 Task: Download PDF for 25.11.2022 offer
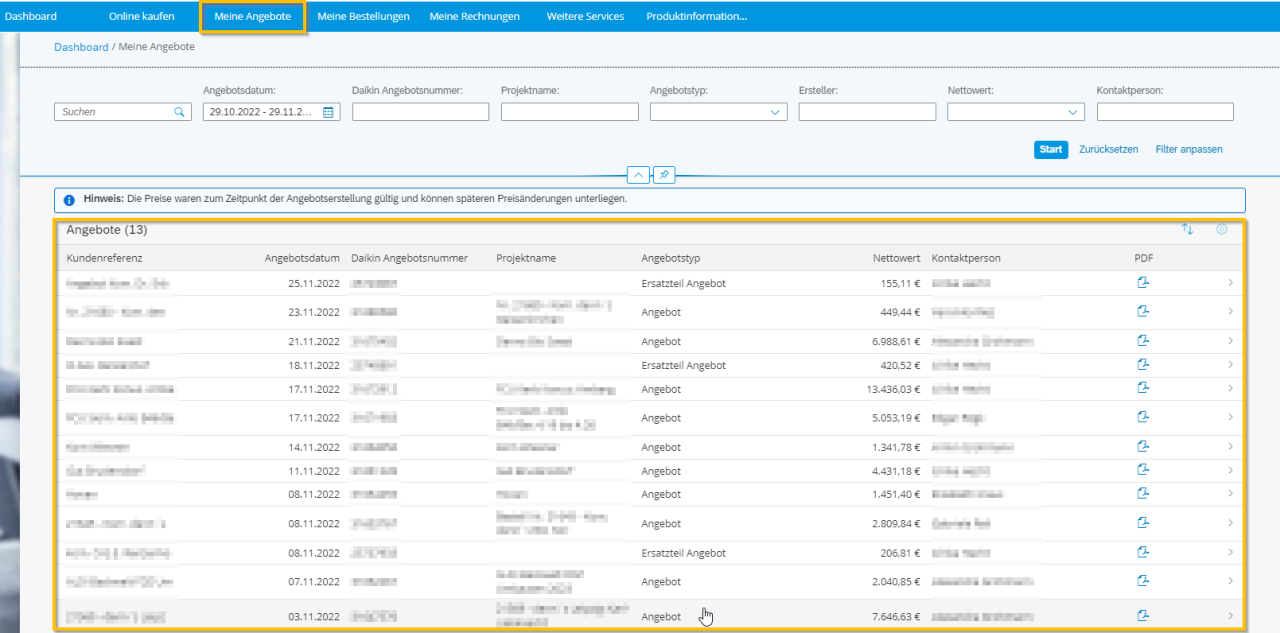(x=1143, y=283)
